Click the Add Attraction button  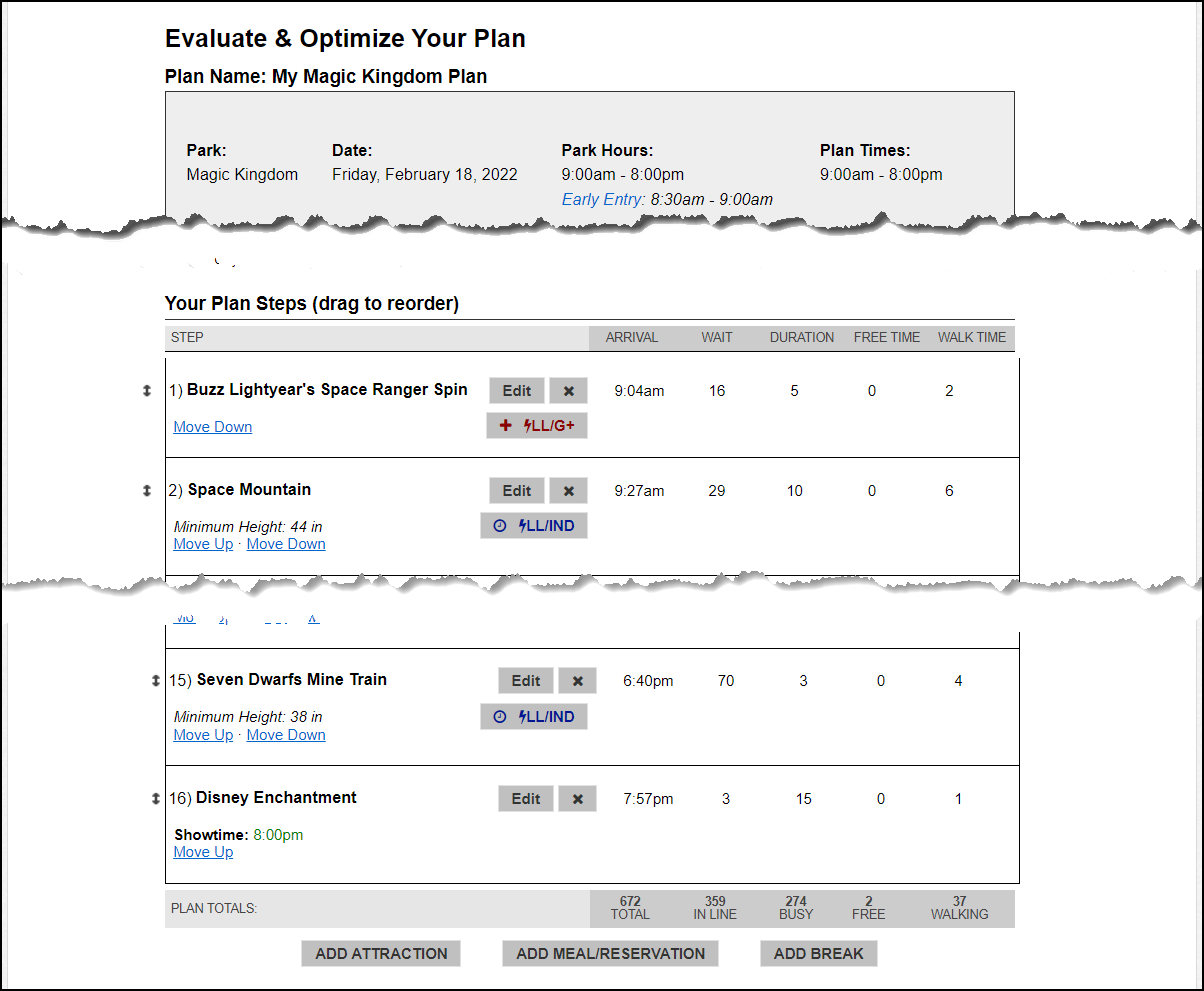tap(381, 954)
